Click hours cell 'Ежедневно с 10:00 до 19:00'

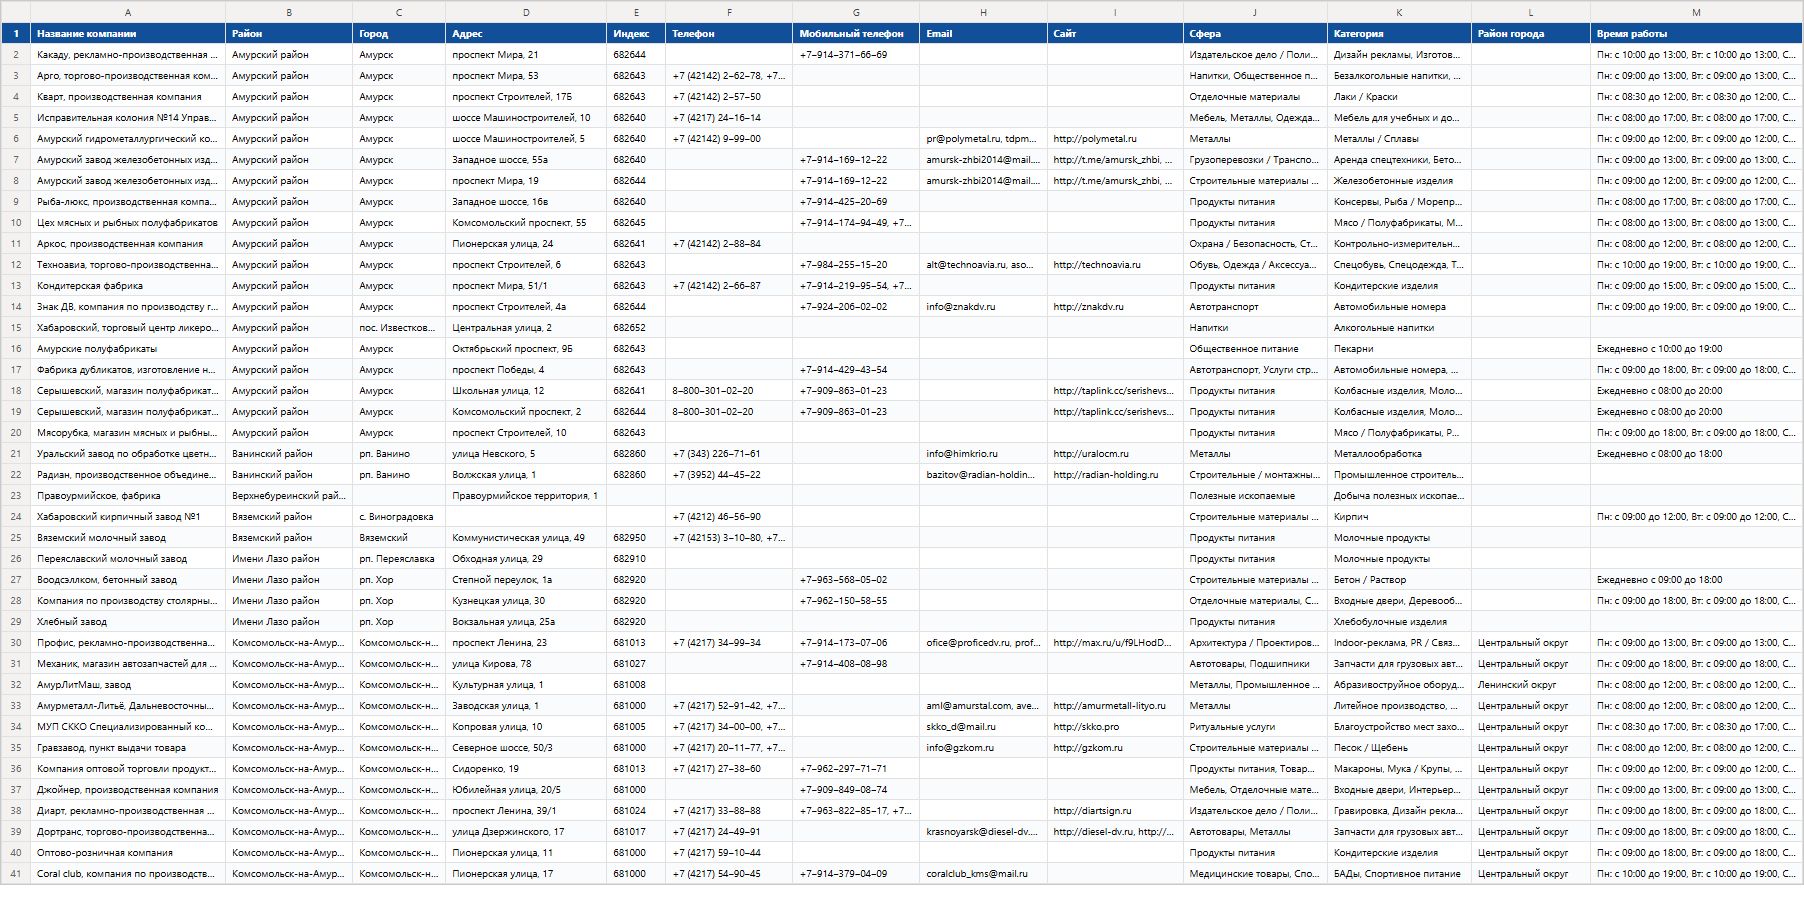coord(1696,349)
